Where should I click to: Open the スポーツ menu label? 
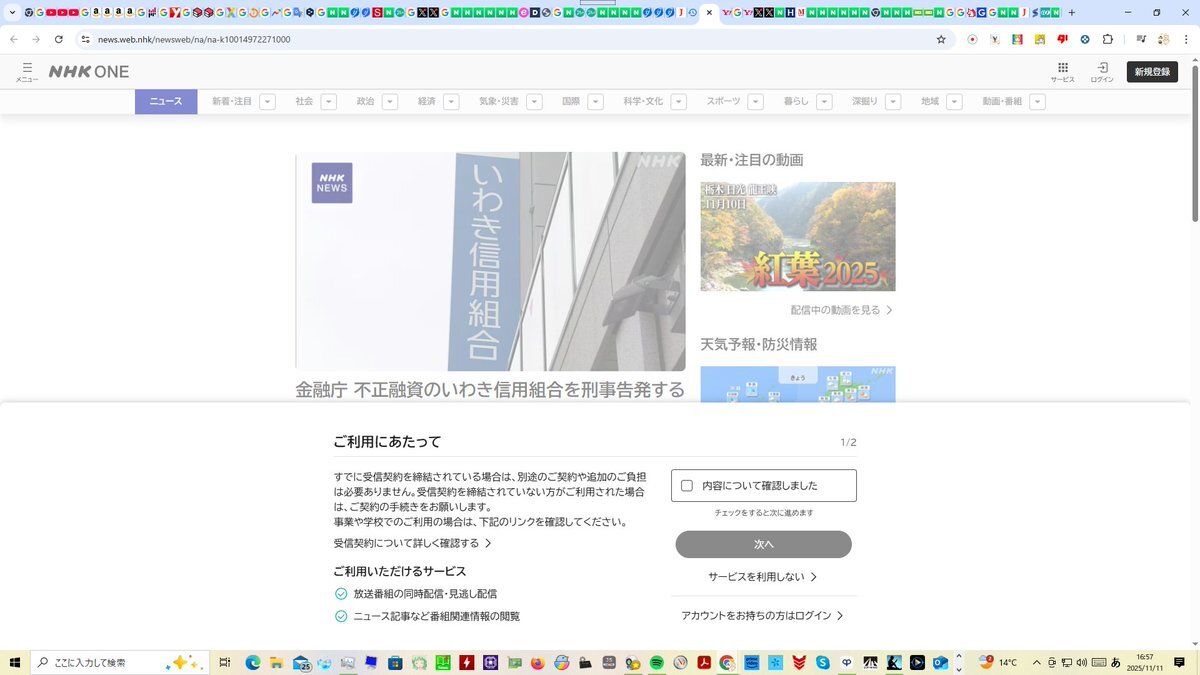[723, 101]
